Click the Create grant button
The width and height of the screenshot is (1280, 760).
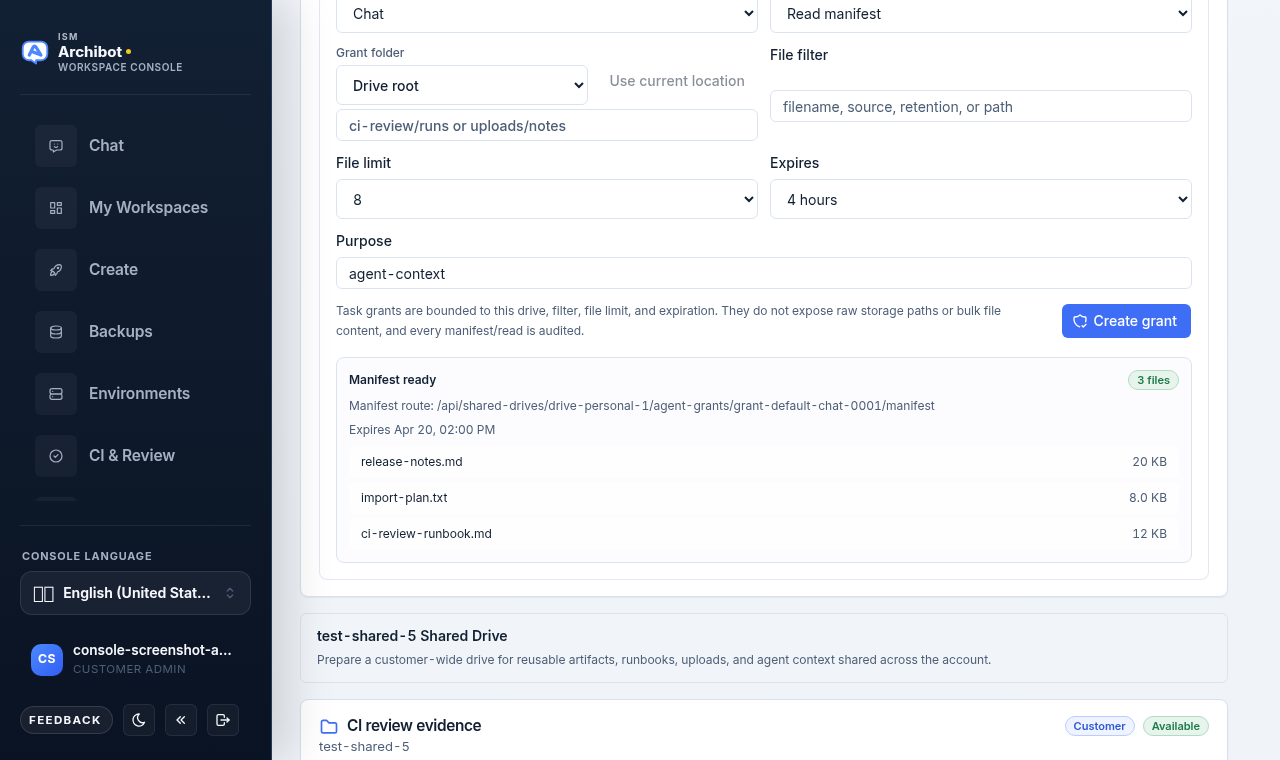tap(1126, 321)
